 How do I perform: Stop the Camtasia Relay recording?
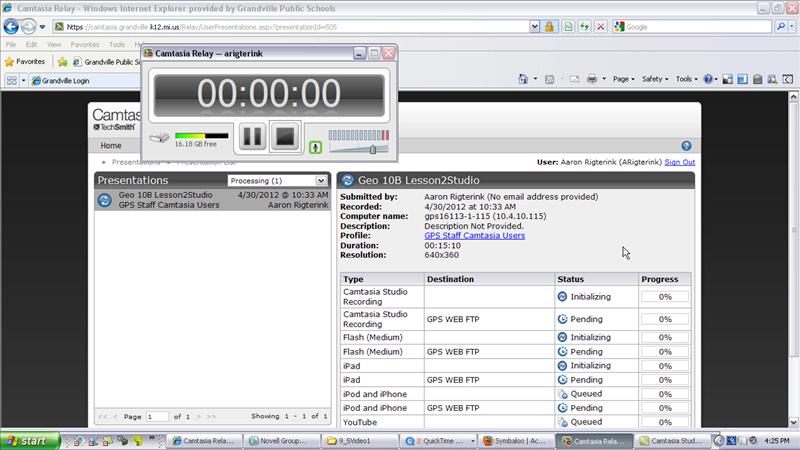(285, 137)
